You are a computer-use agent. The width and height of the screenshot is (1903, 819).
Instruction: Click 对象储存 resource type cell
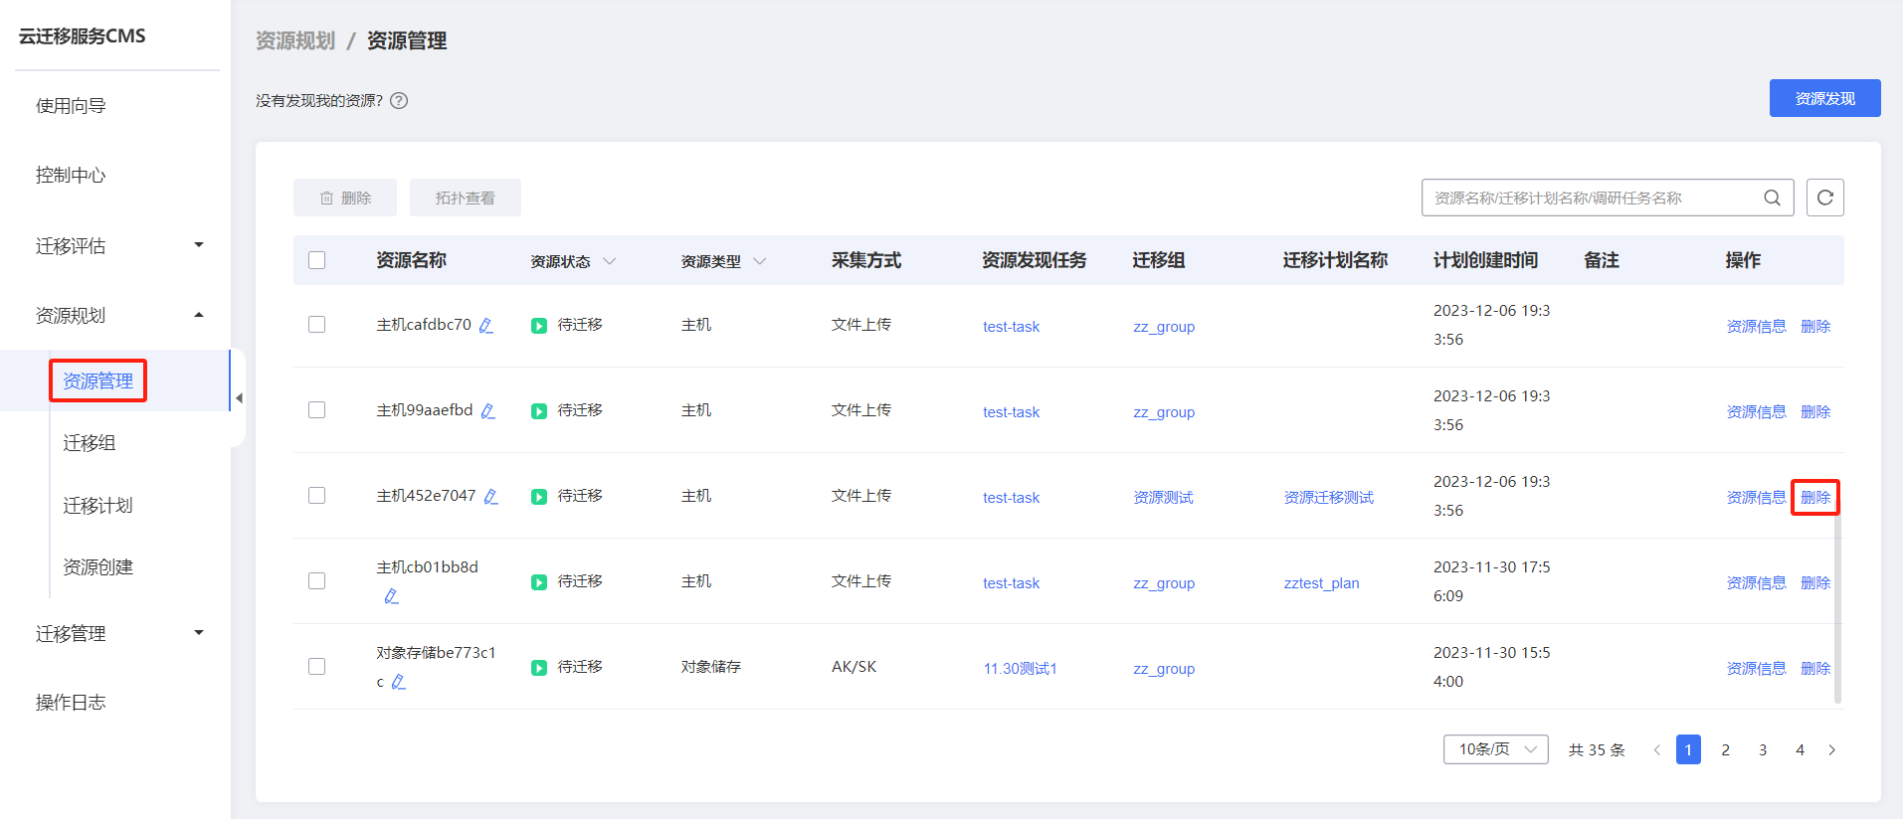[x=711, y=666]
